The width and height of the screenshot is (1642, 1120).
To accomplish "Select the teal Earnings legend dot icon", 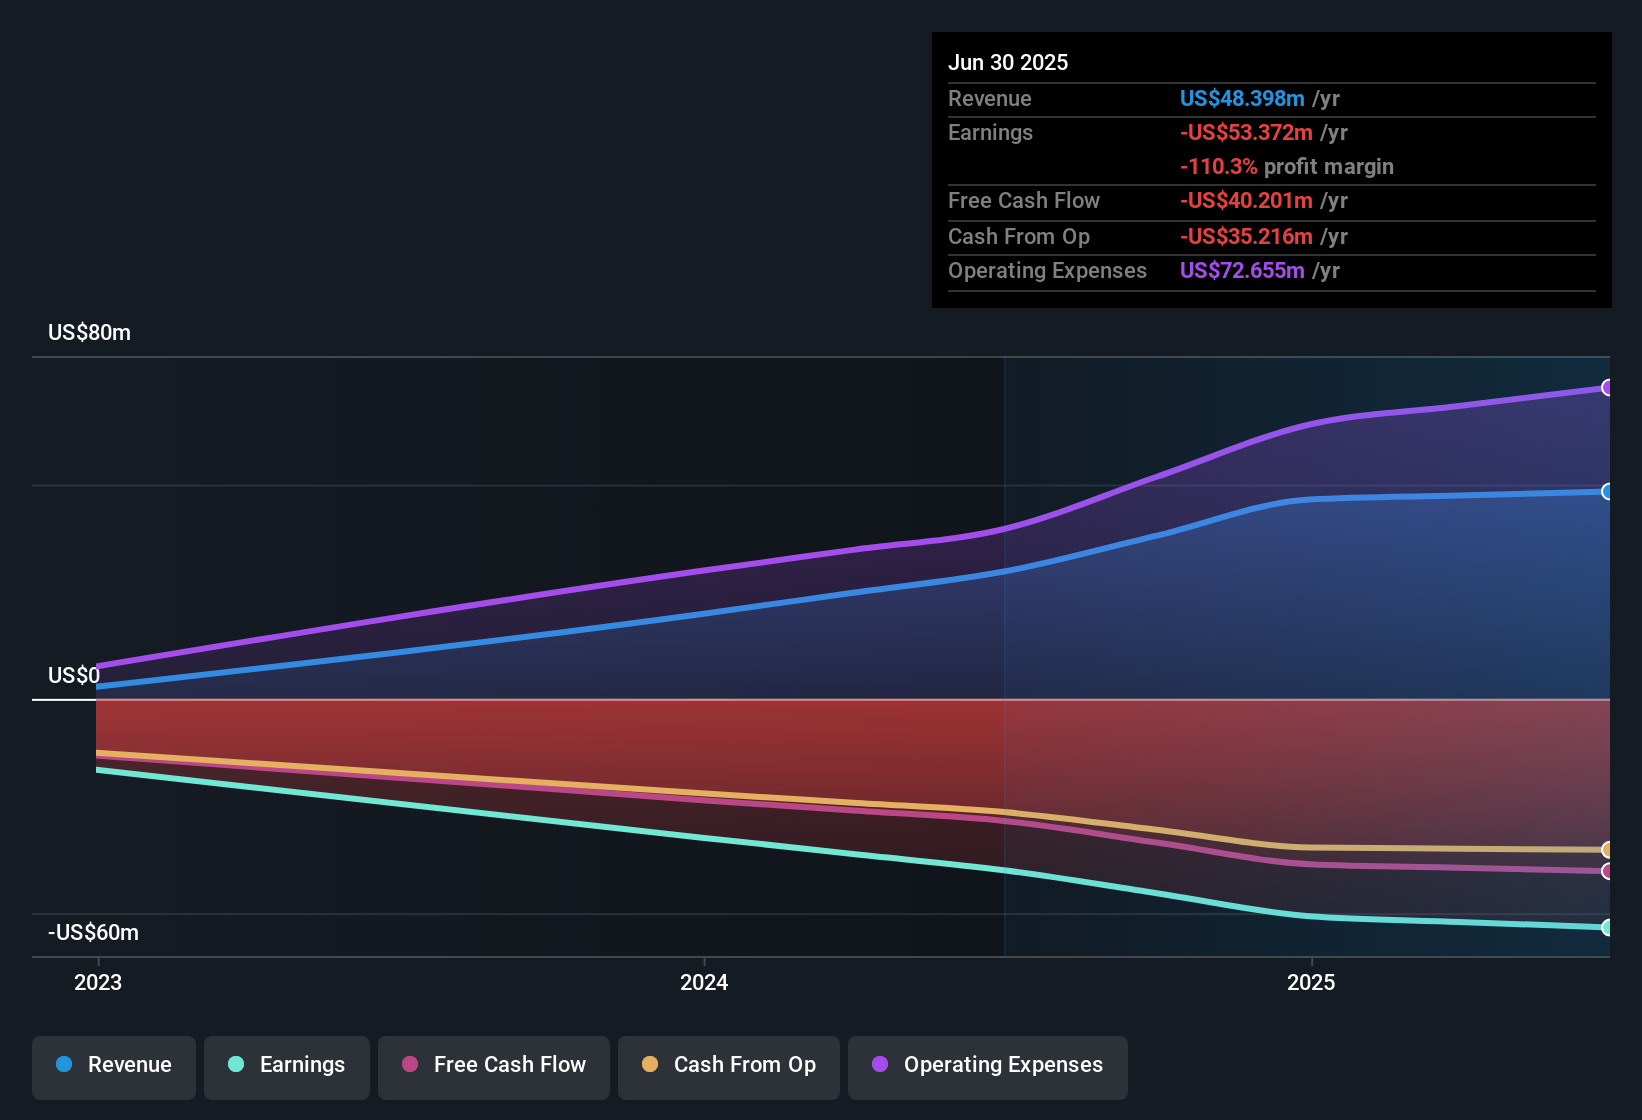I will click(x=237, y=1065).
